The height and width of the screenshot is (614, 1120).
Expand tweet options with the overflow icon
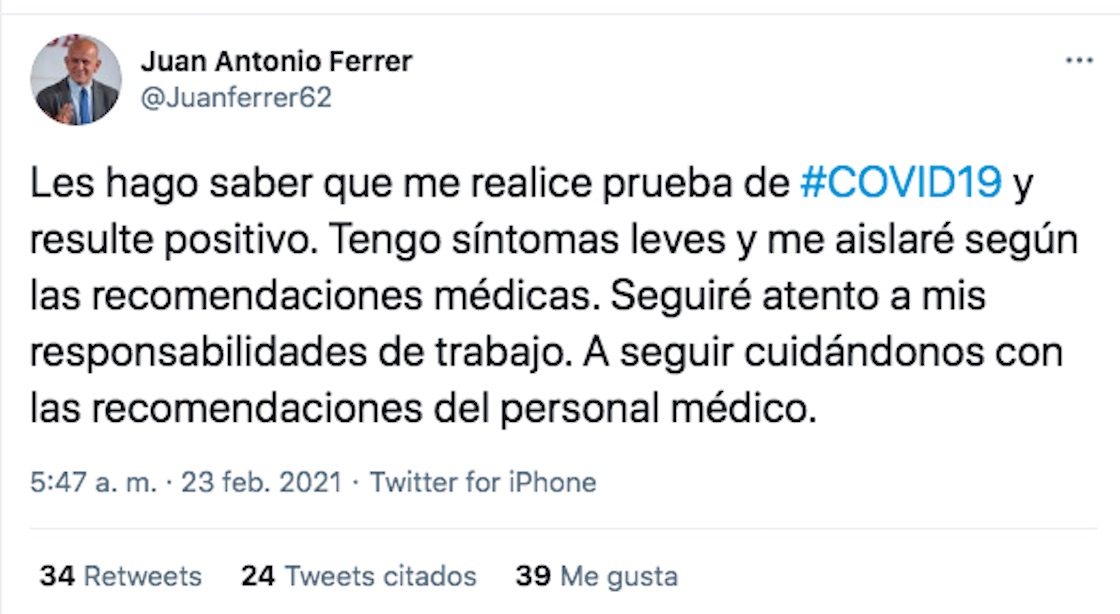tap(1078, 62)
